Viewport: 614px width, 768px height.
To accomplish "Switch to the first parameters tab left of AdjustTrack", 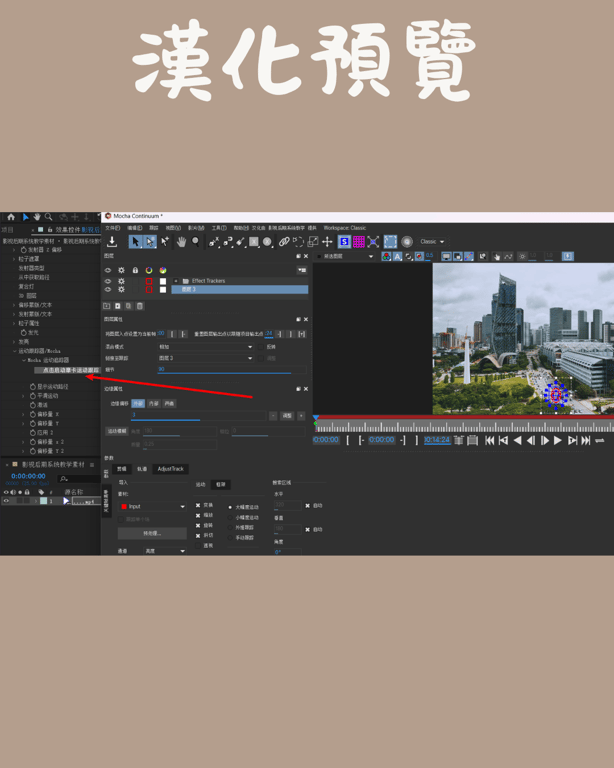I will point(121,469).
